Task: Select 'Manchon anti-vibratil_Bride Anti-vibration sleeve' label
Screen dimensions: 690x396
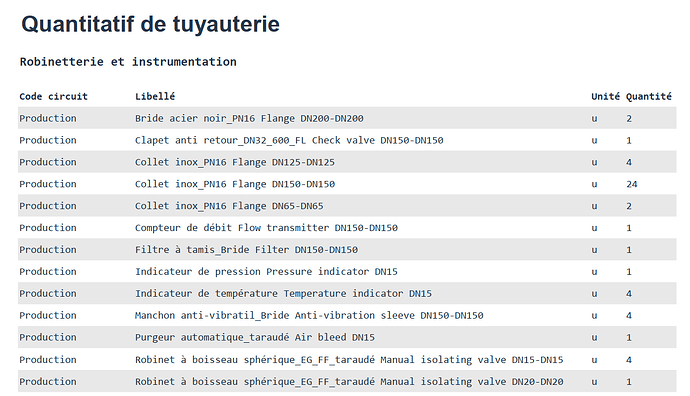Action: pos(309,315)
